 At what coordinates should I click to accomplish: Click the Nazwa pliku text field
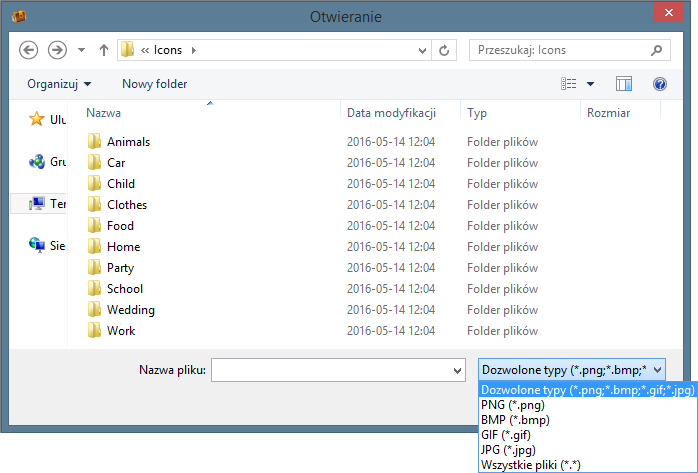pyautogui.click(x=329, y=370)
